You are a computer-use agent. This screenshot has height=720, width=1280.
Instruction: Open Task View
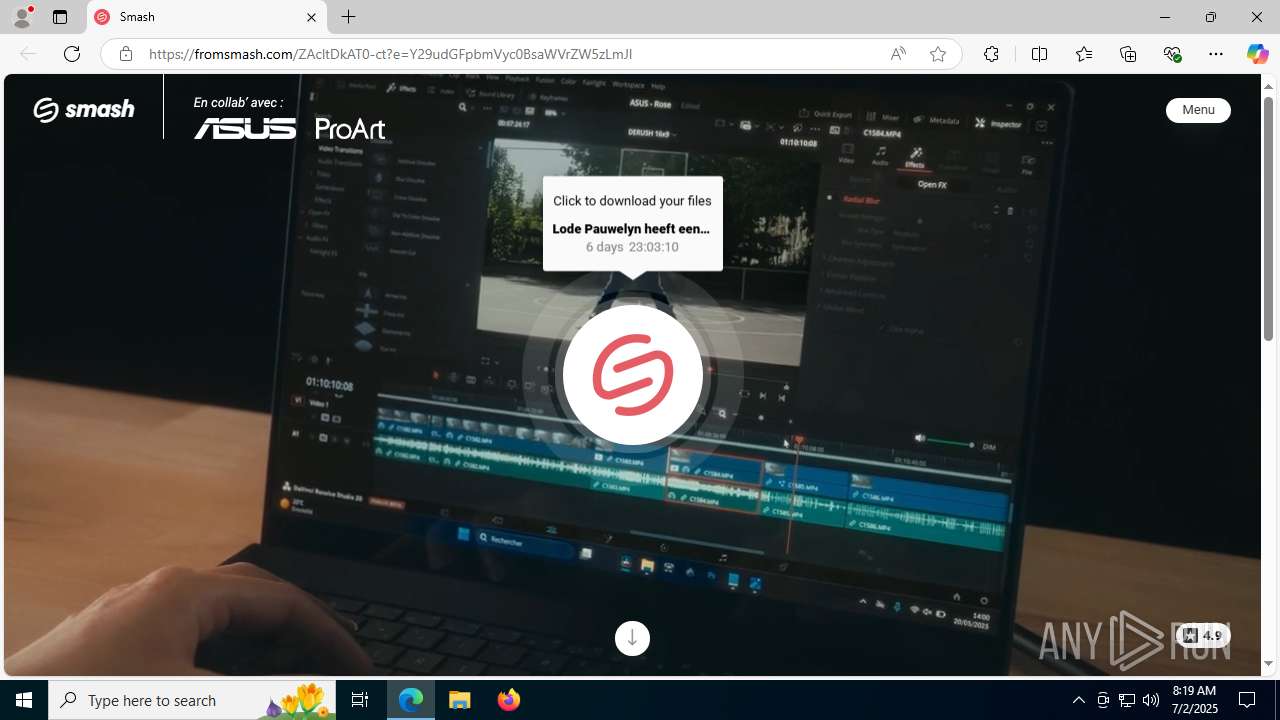tap(360, 700)
